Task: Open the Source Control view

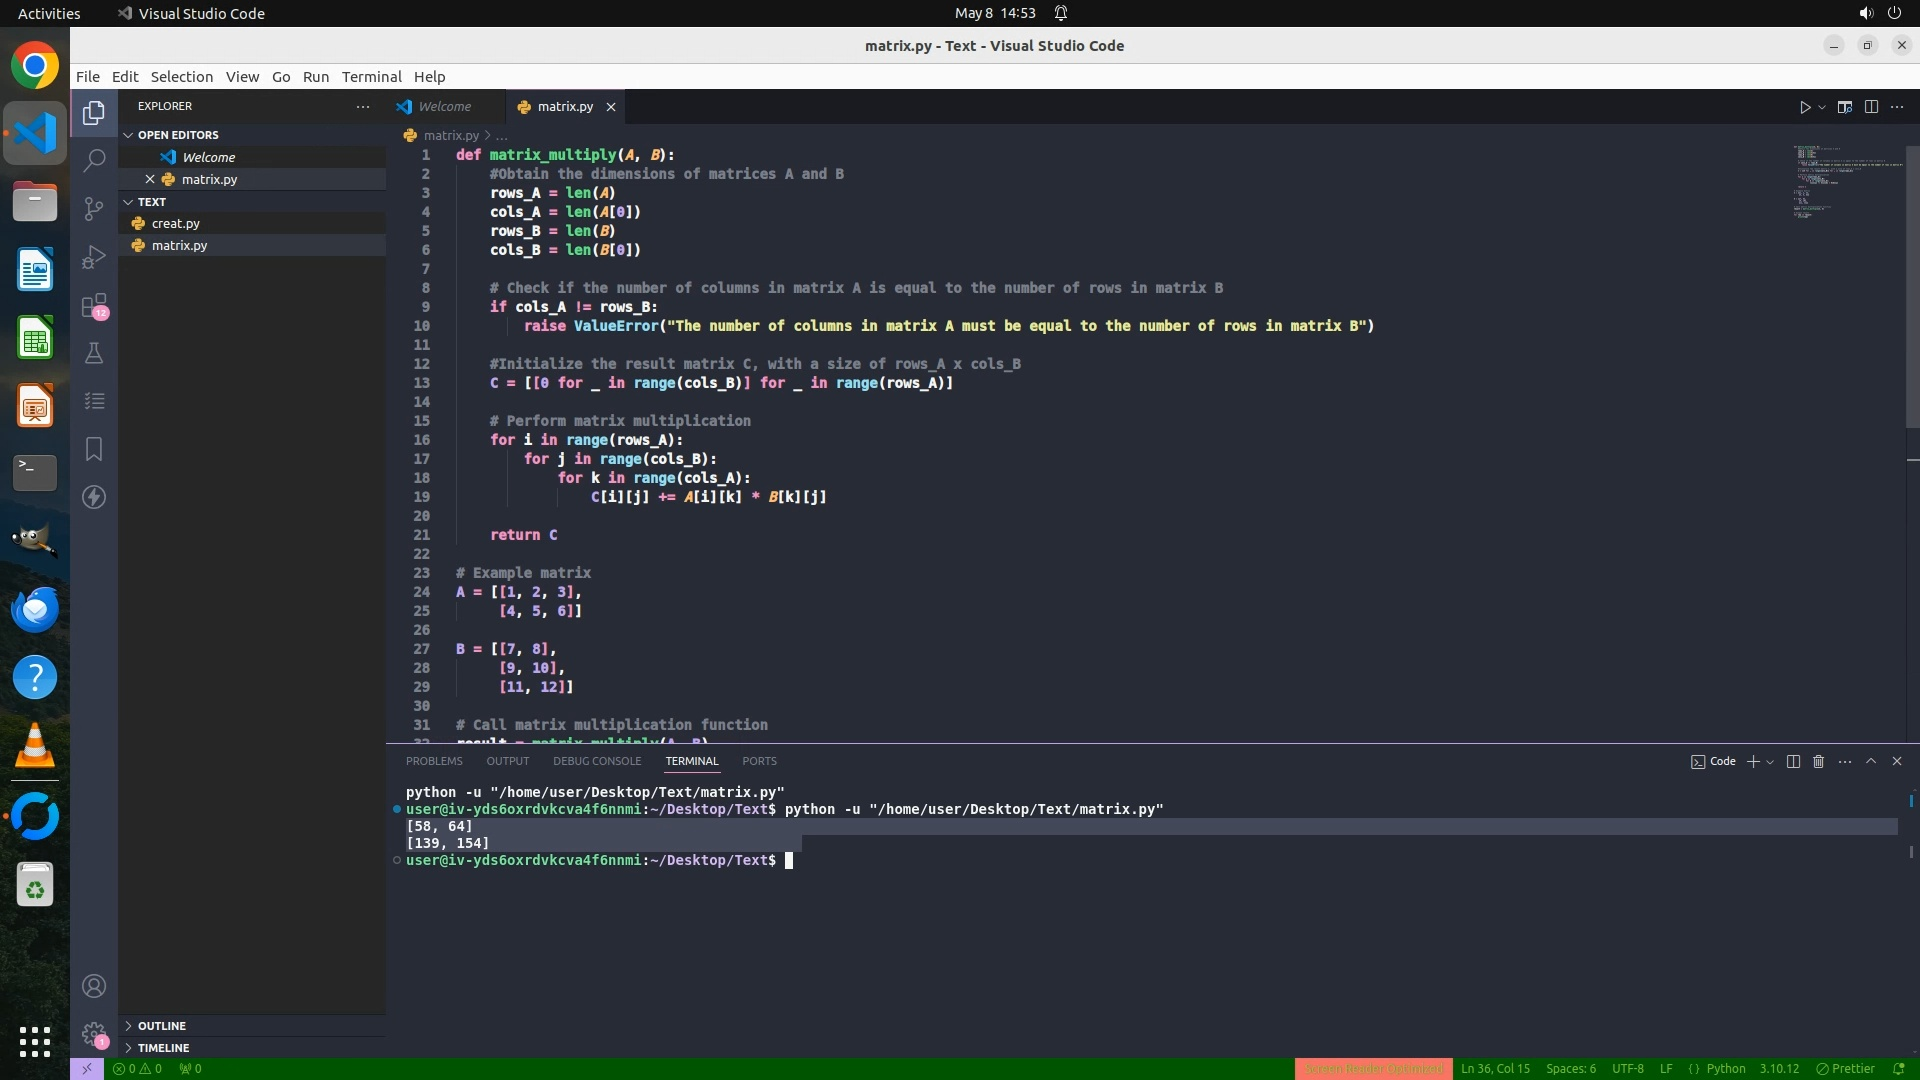Action: 94,208
